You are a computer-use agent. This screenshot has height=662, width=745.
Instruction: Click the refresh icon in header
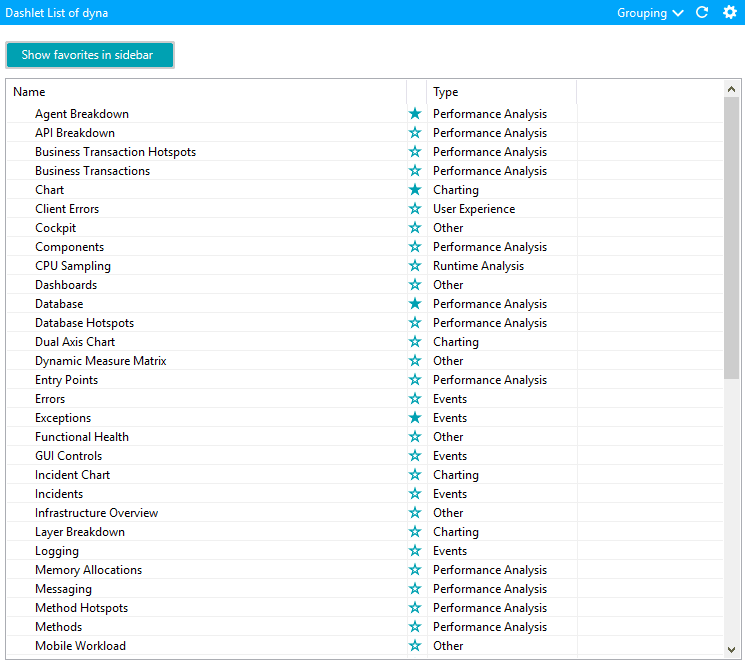point(702,12)
